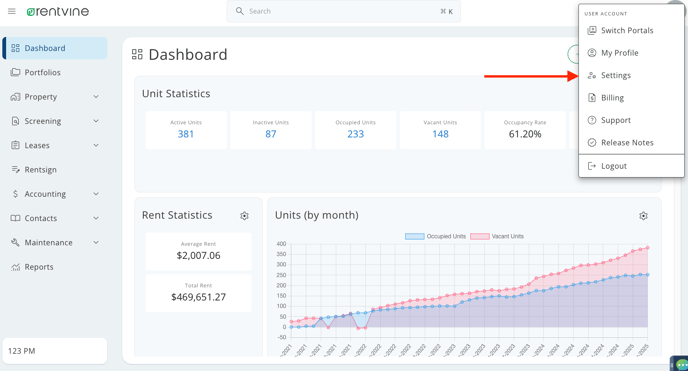Open the chat widget icon
The image size is (688, 371).
[681, 364]
